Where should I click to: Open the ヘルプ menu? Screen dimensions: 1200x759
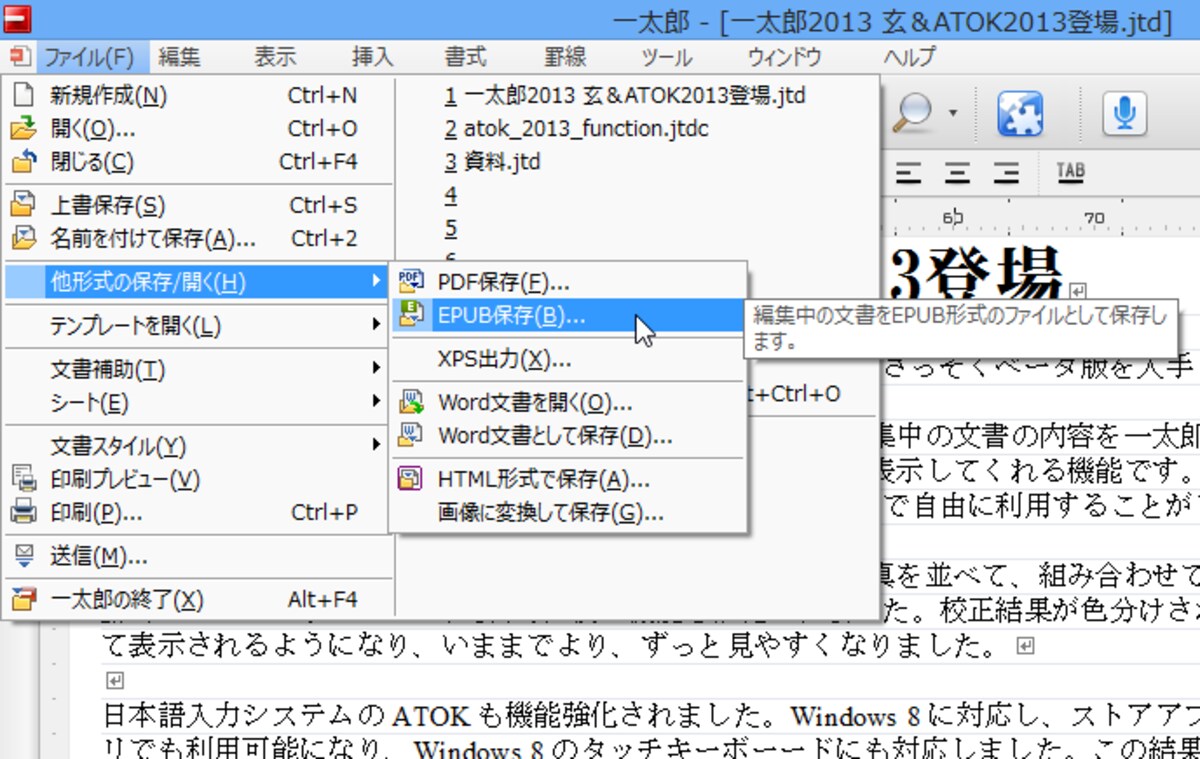pyautogui.click(x=910, y=57)
